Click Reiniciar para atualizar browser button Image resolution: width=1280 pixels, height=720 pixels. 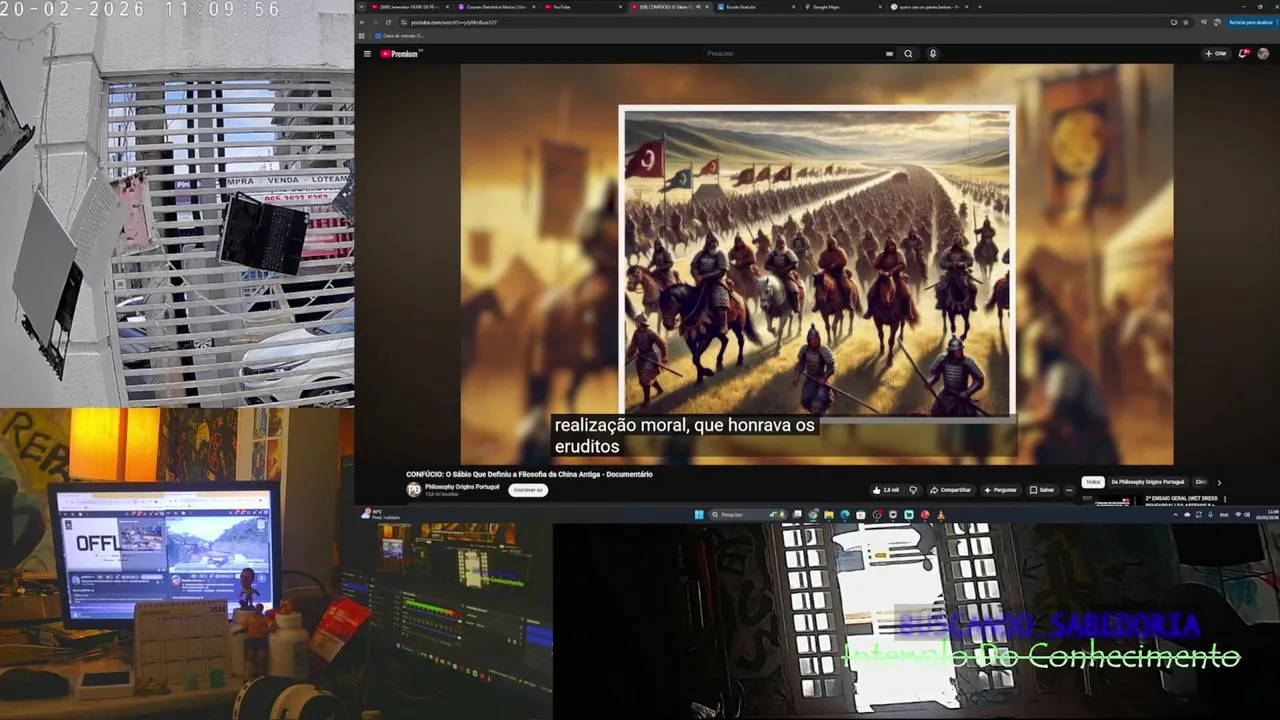click(1250, 22)
